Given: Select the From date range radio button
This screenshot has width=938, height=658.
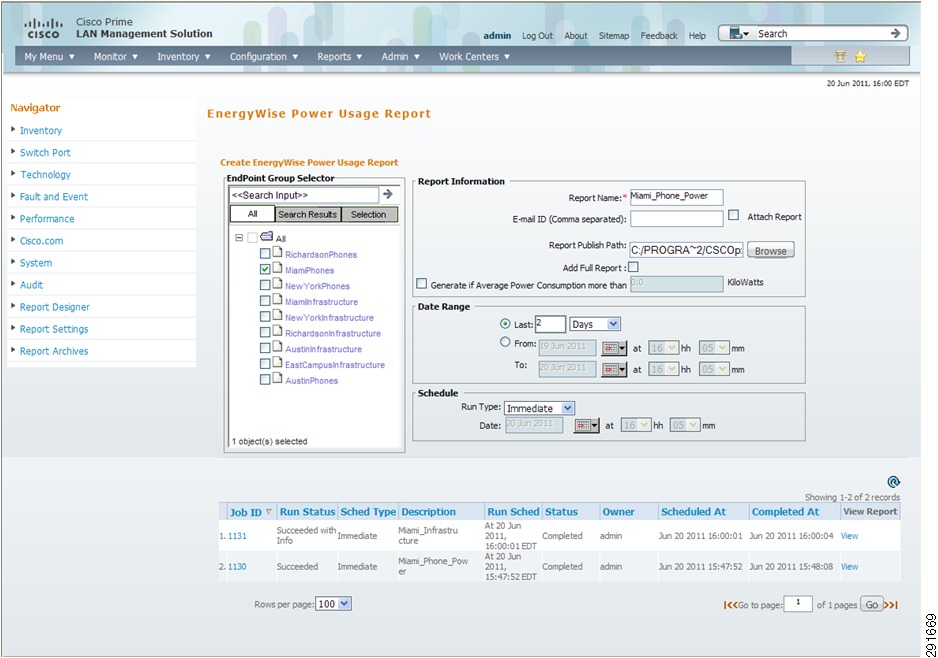Looking at the screenshot, I should (505, 342).
